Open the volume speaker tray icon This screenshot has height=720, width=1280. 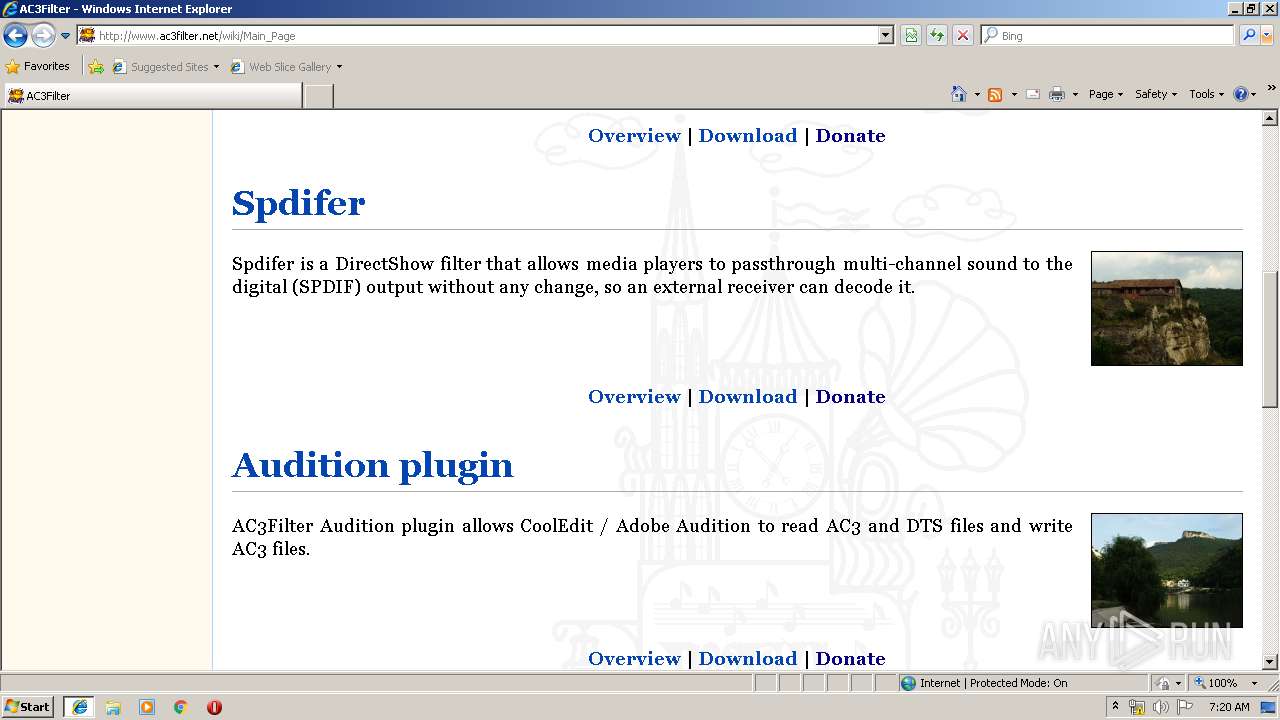[1160, 707]
